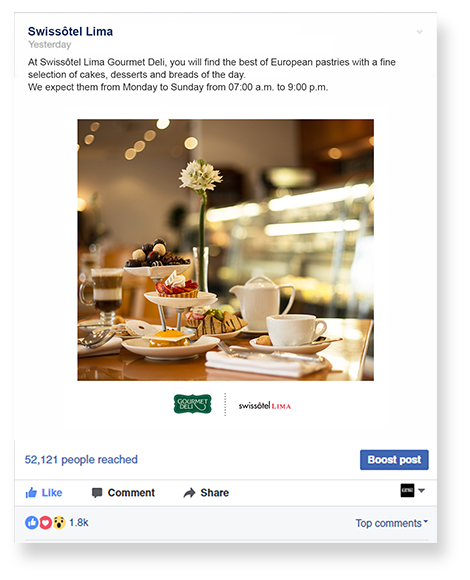470x580 pixels.
Task: Open the post options chevron menu
Action: (419, 32)
